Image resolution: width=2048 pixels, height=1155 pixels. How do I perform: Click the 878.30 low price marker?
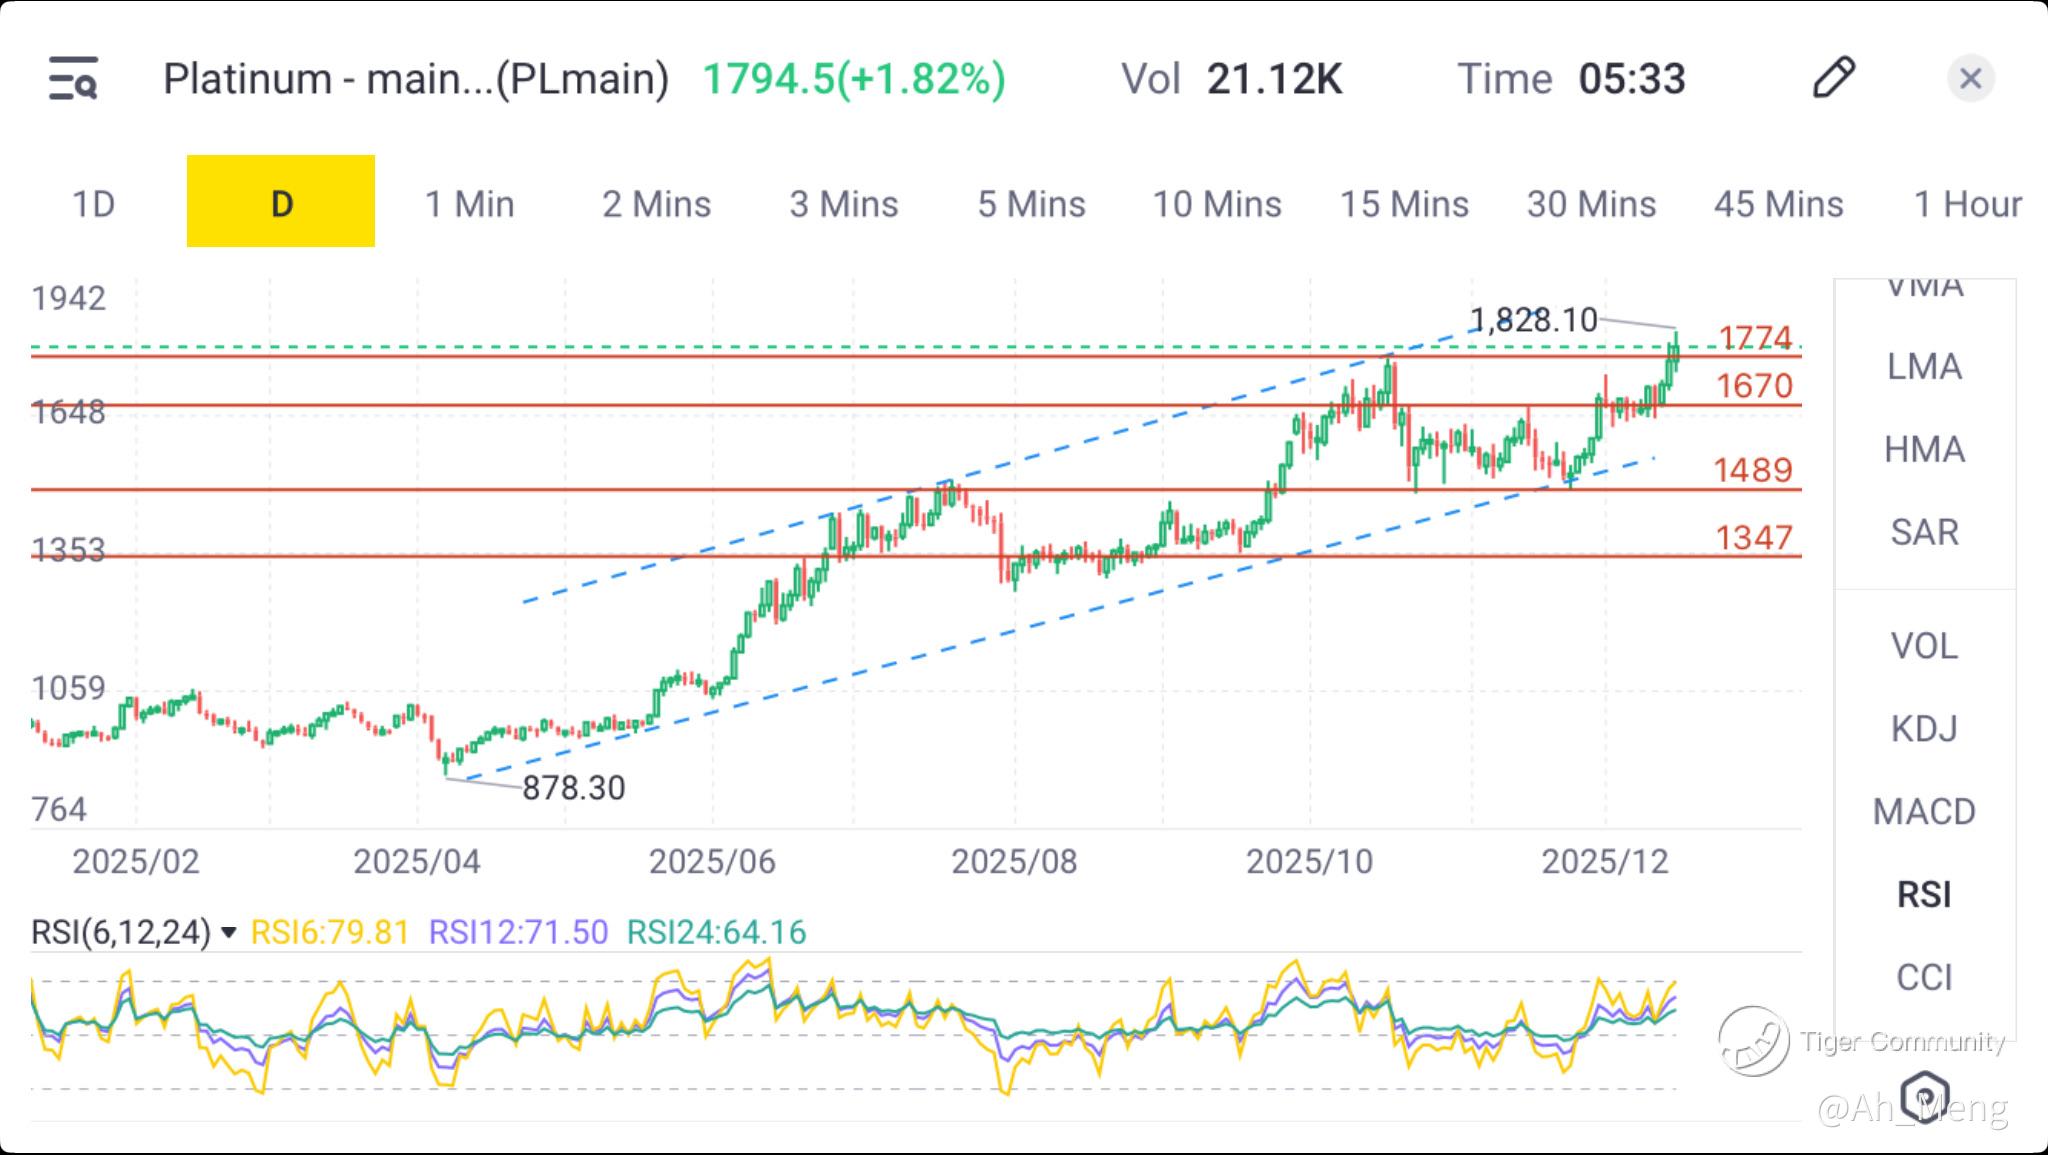[573, 788]
